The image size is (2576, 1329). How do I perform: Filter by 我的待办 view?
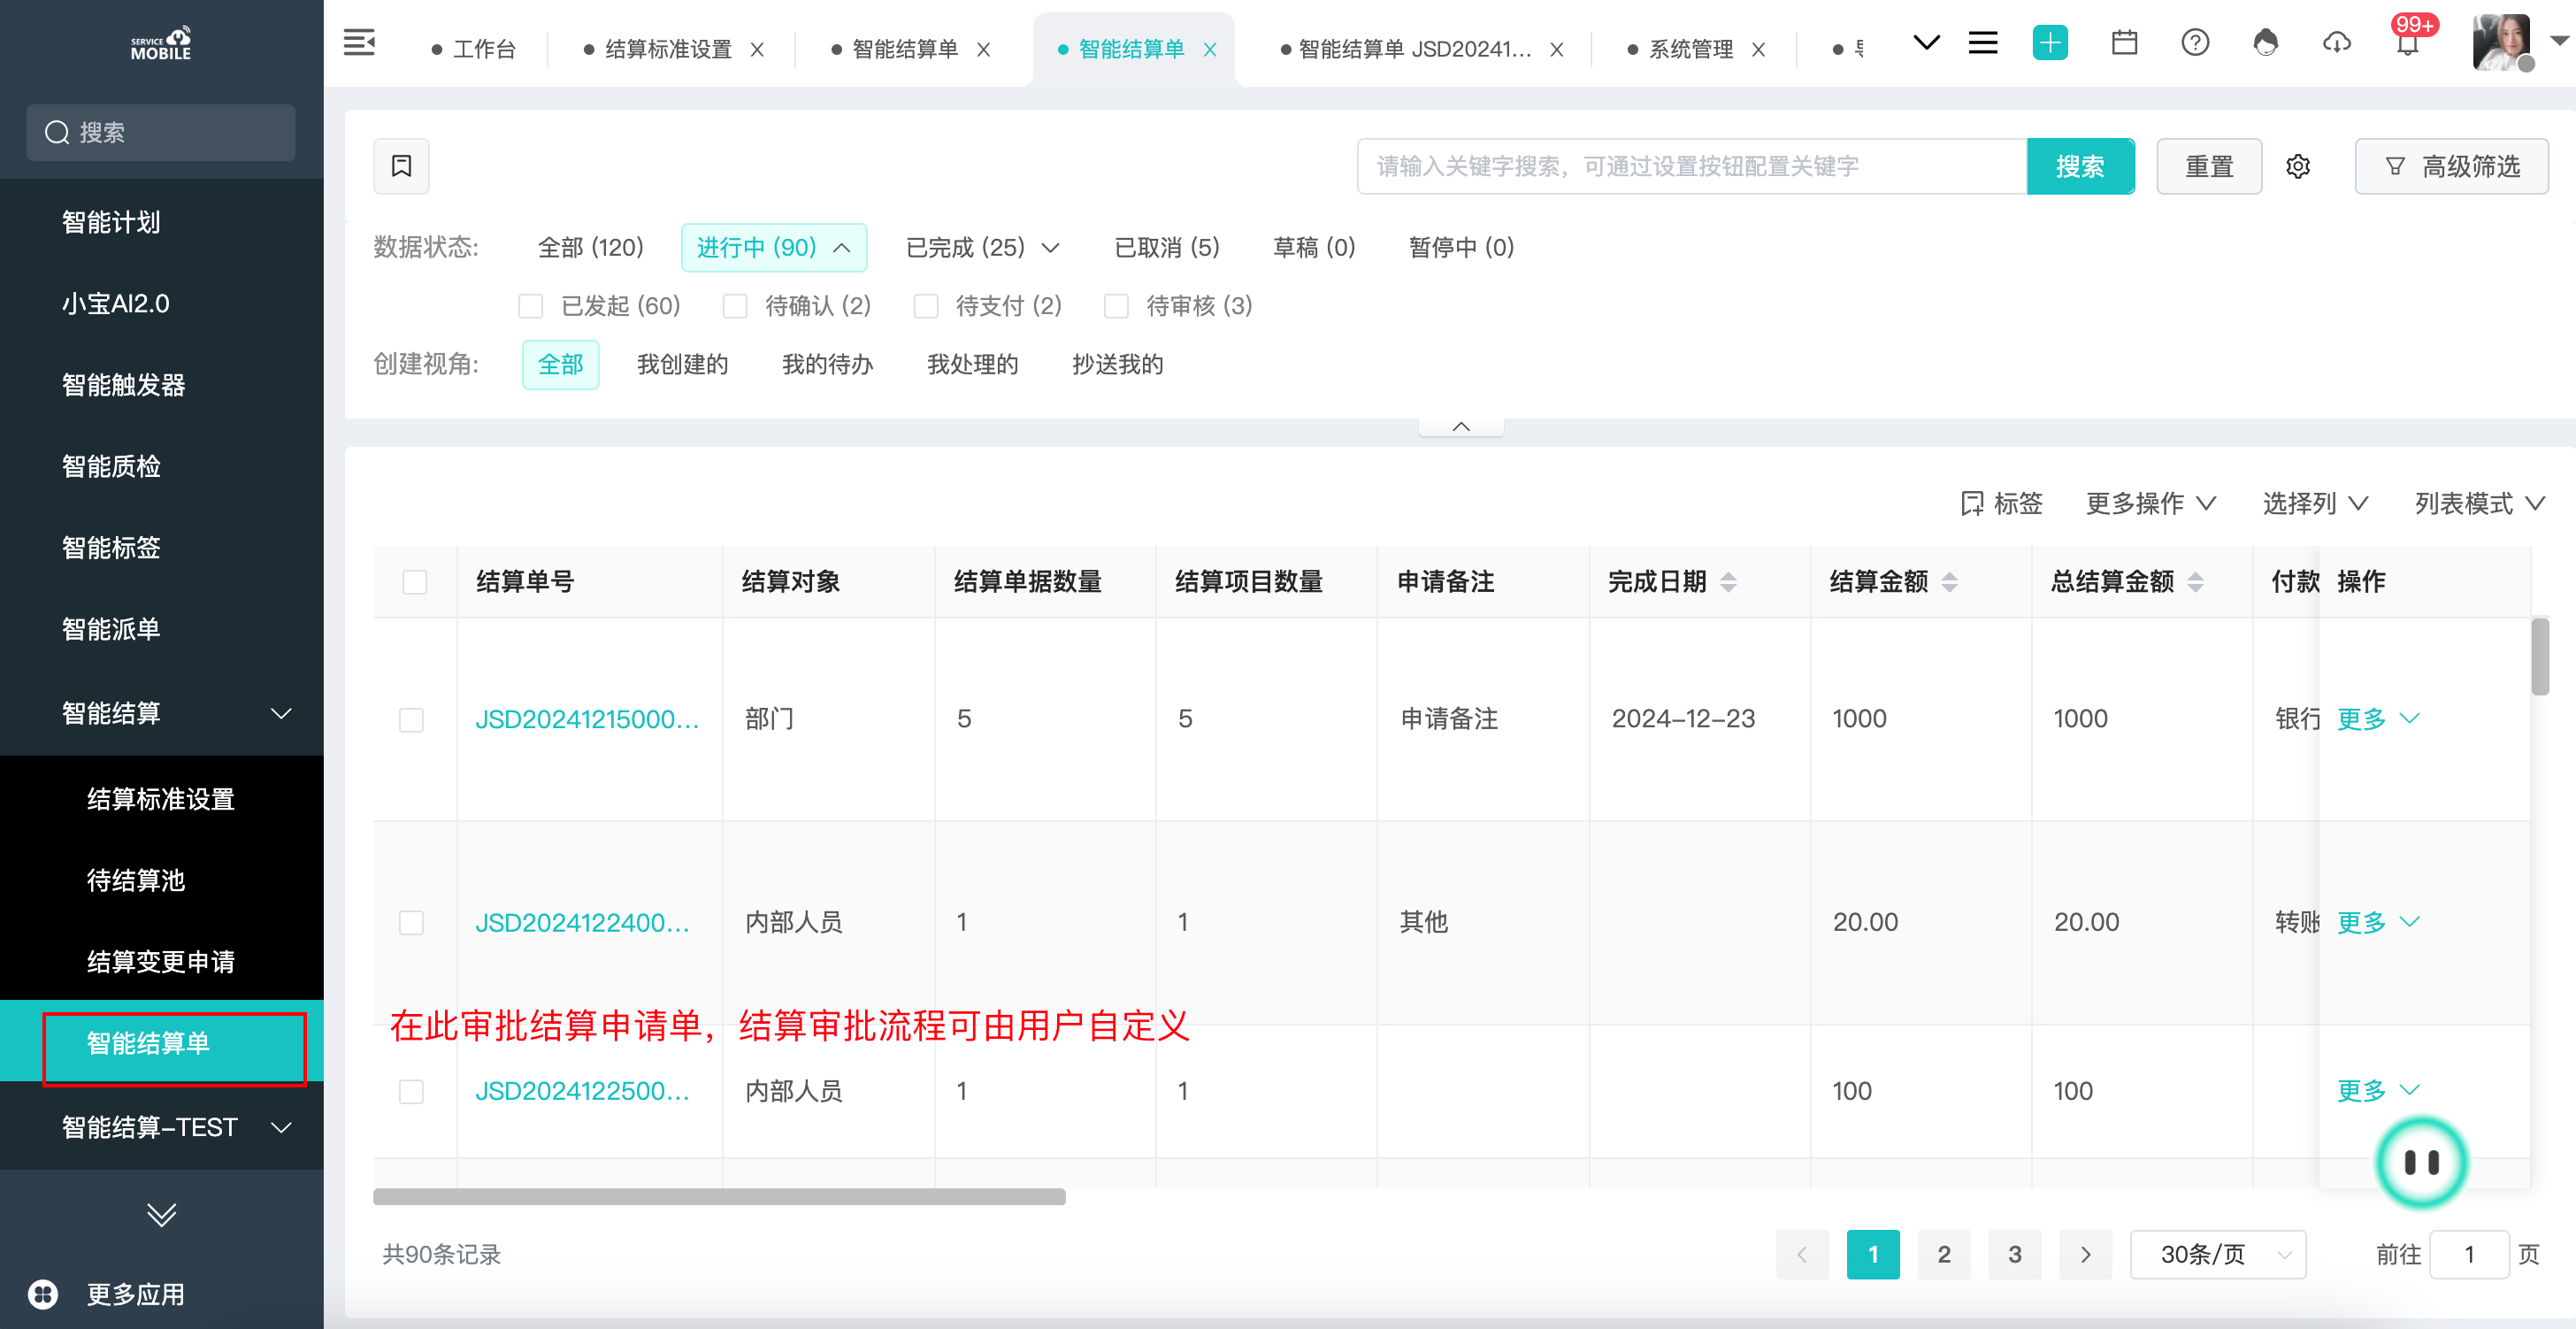827,364
